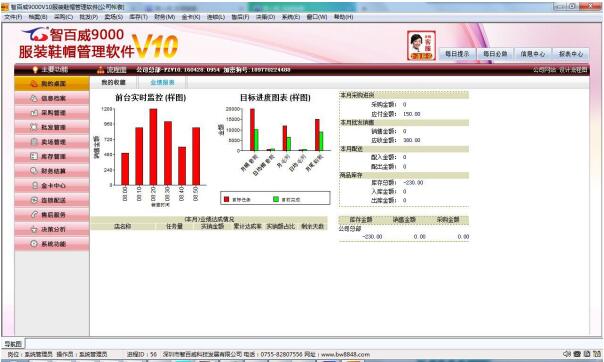Screen dimensions: 604x362
Task: Open the 文件(F) menu
Action: point(13,17)
